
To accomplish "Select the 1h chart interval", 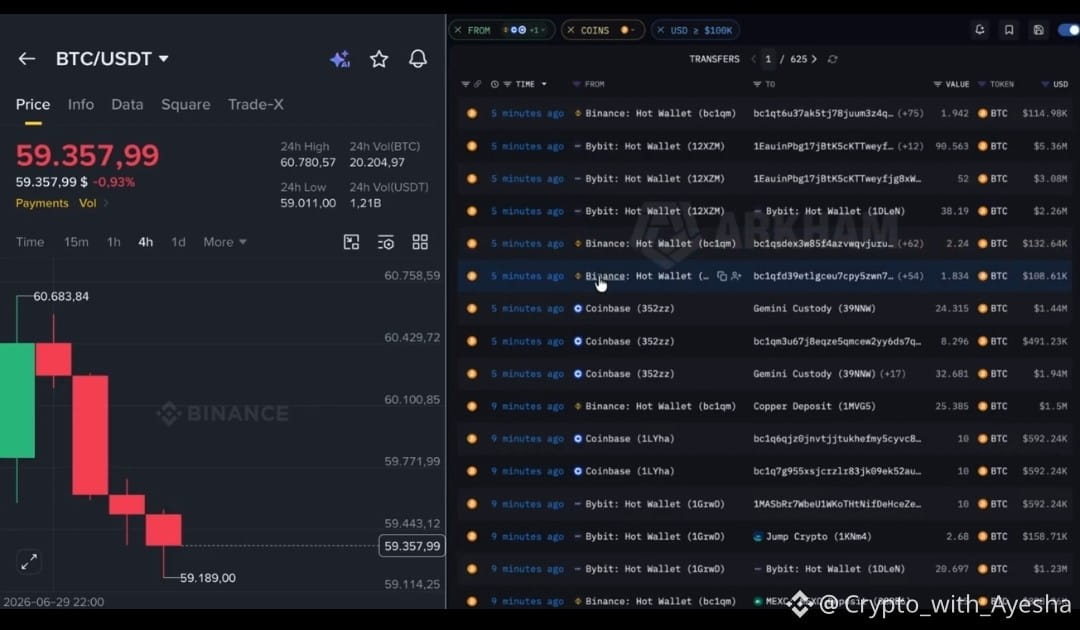I will point(114,242).
